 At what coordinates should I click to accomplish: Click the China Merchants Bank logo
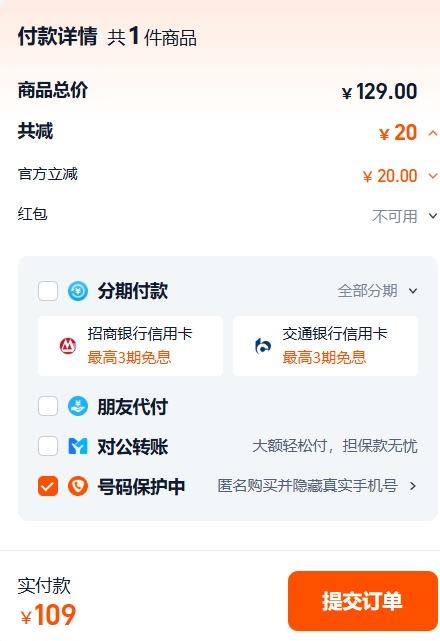68,346
